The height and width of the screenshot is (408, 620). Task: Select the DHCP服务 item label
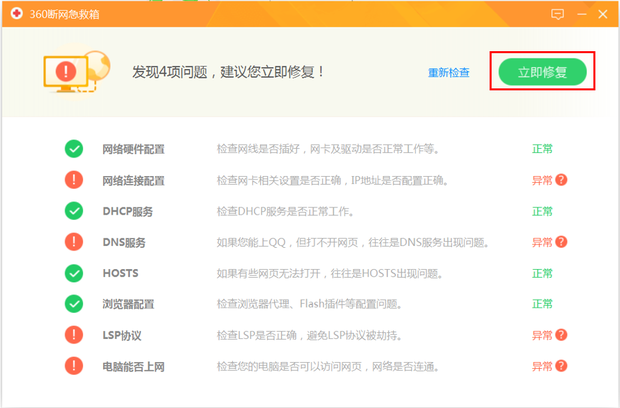[x=127, y=211]
